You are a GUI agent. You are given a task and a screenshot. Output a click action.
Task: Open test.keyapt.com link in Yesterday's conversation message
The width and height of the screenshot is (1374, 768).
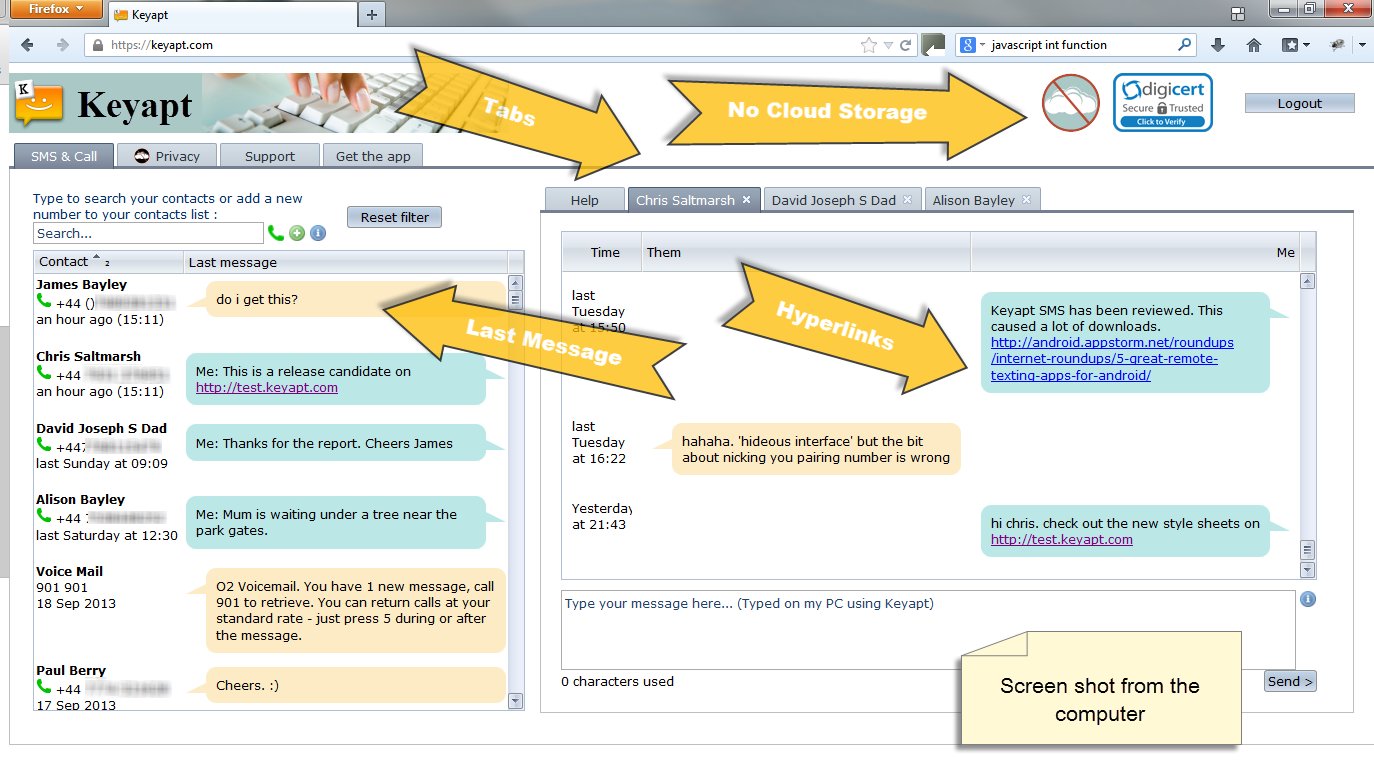(1062, 539)
